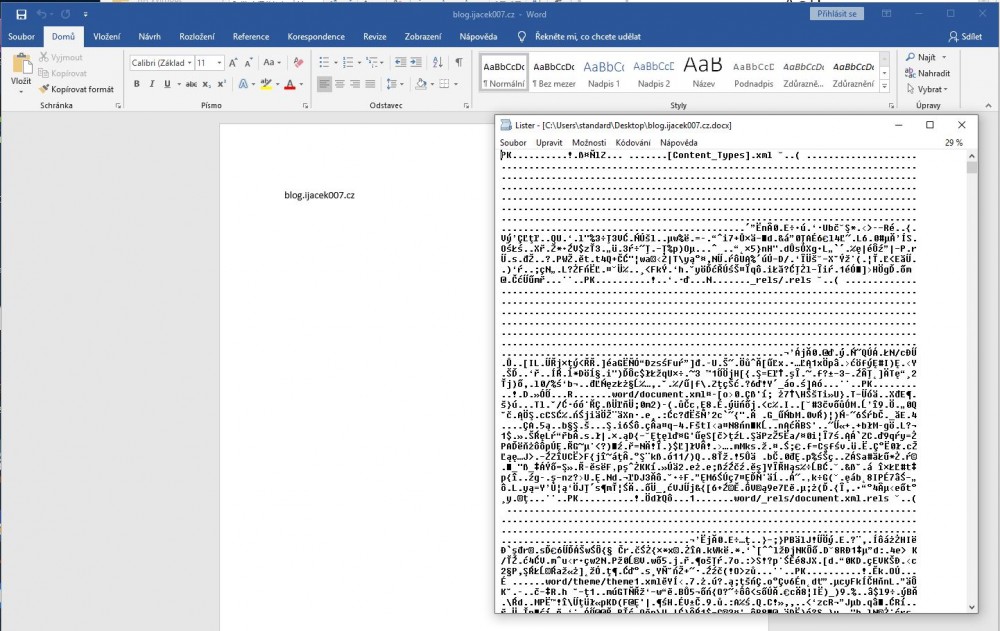Center-align the paragraph text
Screen dimensions: 1000x631
pyautogui.click(x=342, y=84)
